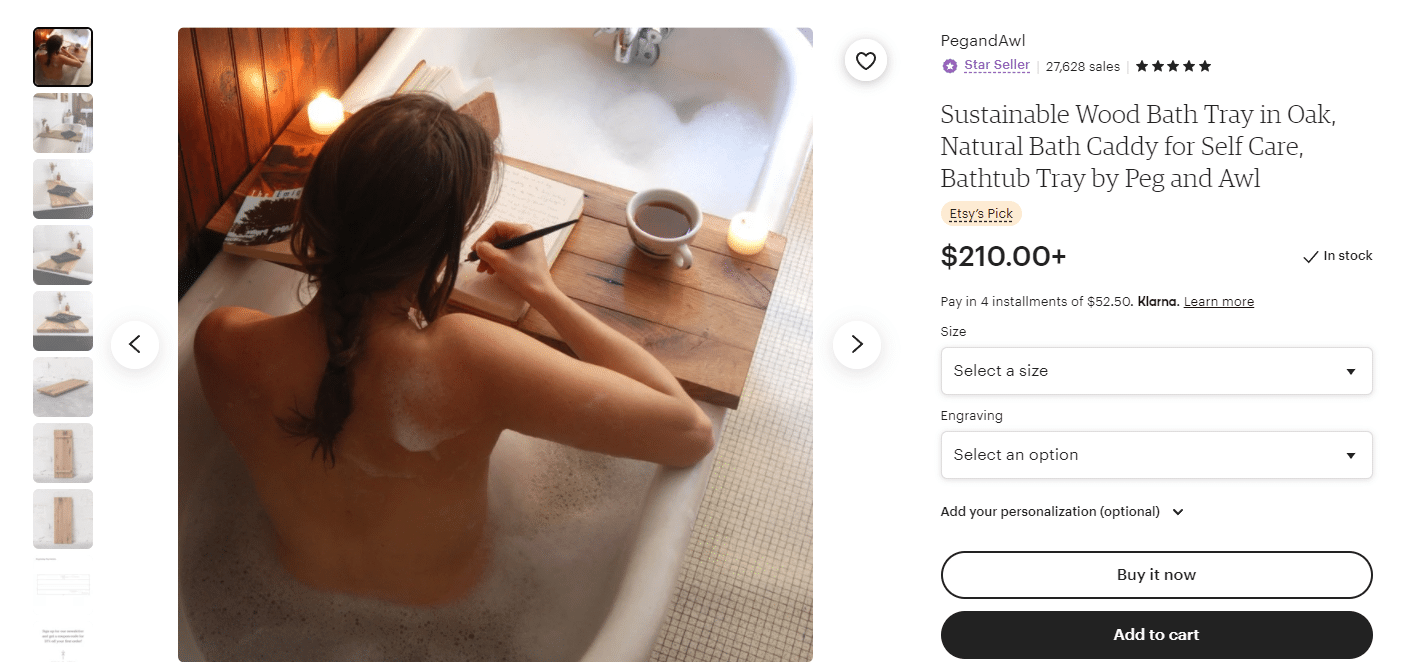Click the purple Star Seller badge icon

(950, 66)
